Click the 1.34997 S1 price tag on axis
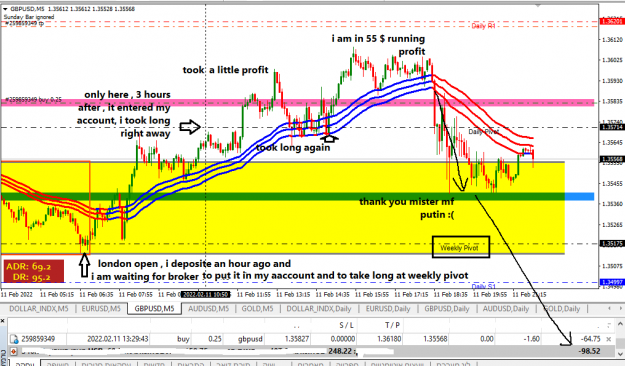The width and height of the screenshot is (625, 366). coord(612,282)
